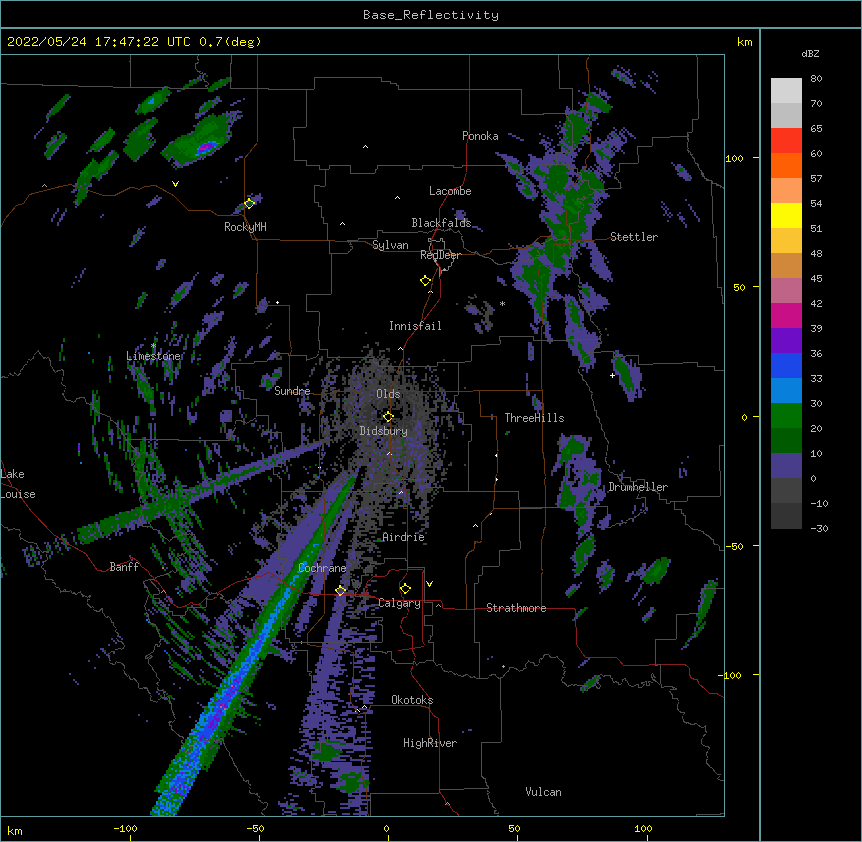
Task: Select the bright yellow 51–54 dBZ swatch
Action: [x=786, y=215]
